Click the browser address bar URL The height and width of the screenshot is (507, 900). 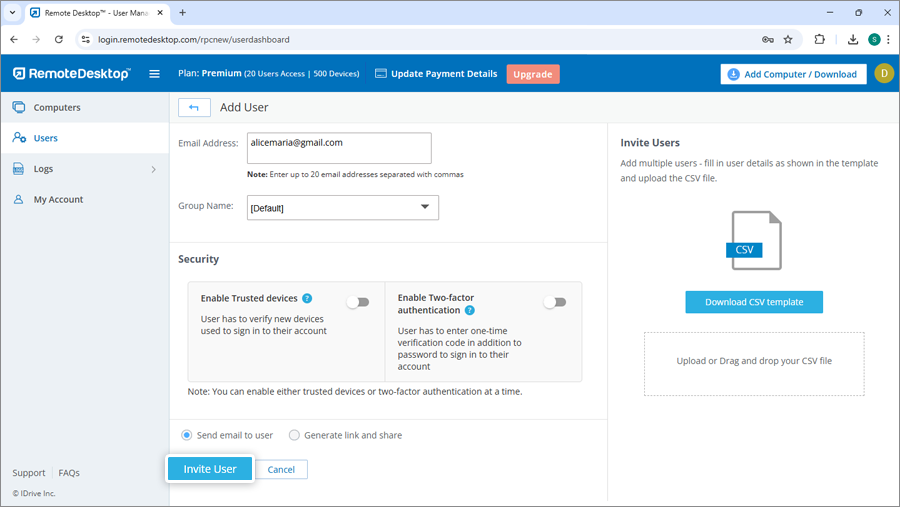pyautogui.click(x=193, y=40)
